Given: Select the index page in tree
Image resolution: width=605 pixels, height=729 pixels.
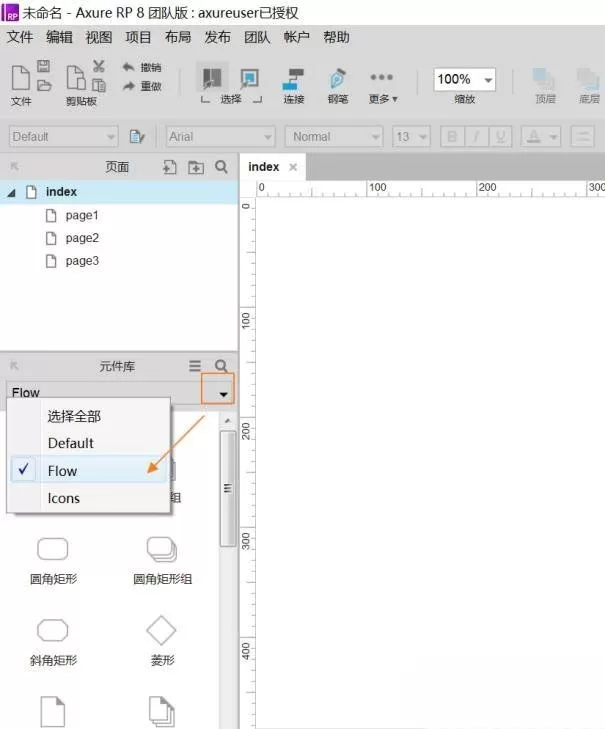Looking at the screenshot, I should pos(119,192).
